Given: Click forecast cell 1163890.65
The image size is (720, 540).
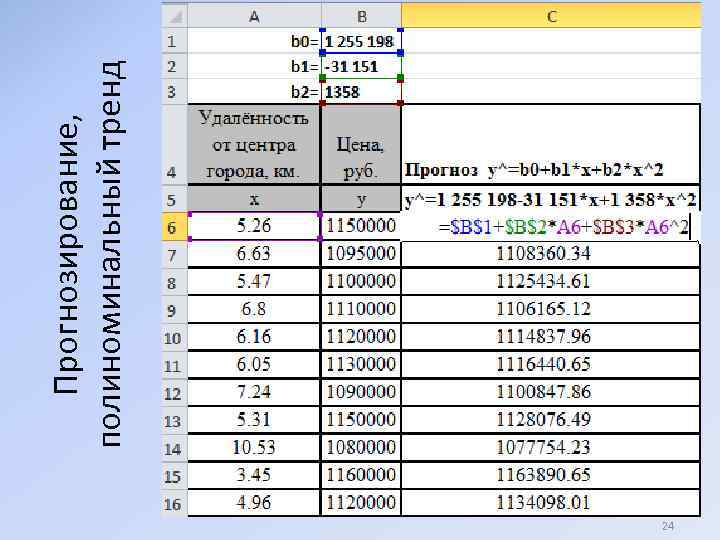Looking at the screenshot, I should point(551,475).
